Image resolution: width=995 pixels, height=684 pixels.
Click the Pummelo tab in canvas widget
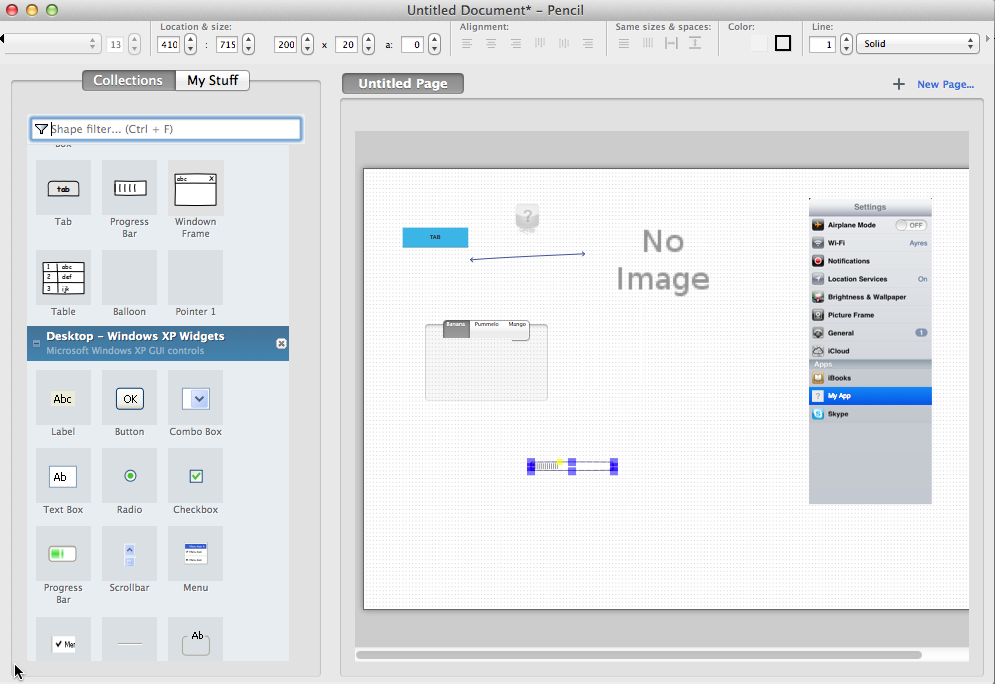click(x=487, y=324)
